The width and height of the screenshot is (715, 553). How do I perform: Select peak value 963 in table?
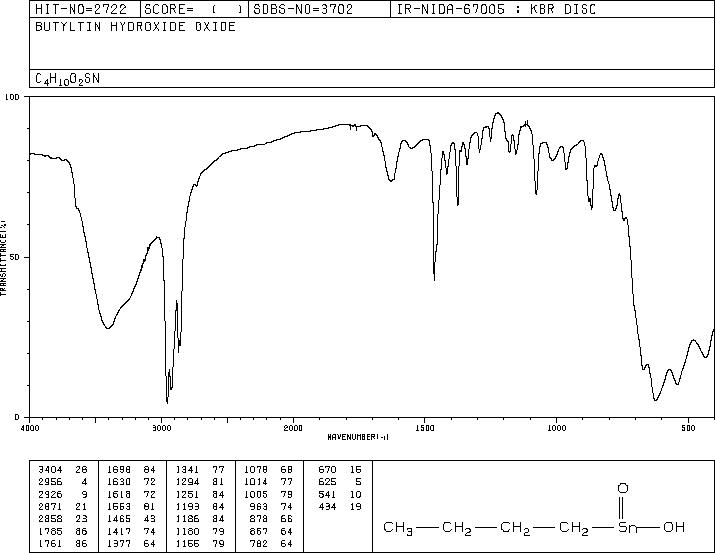click(x=259, y=506)
